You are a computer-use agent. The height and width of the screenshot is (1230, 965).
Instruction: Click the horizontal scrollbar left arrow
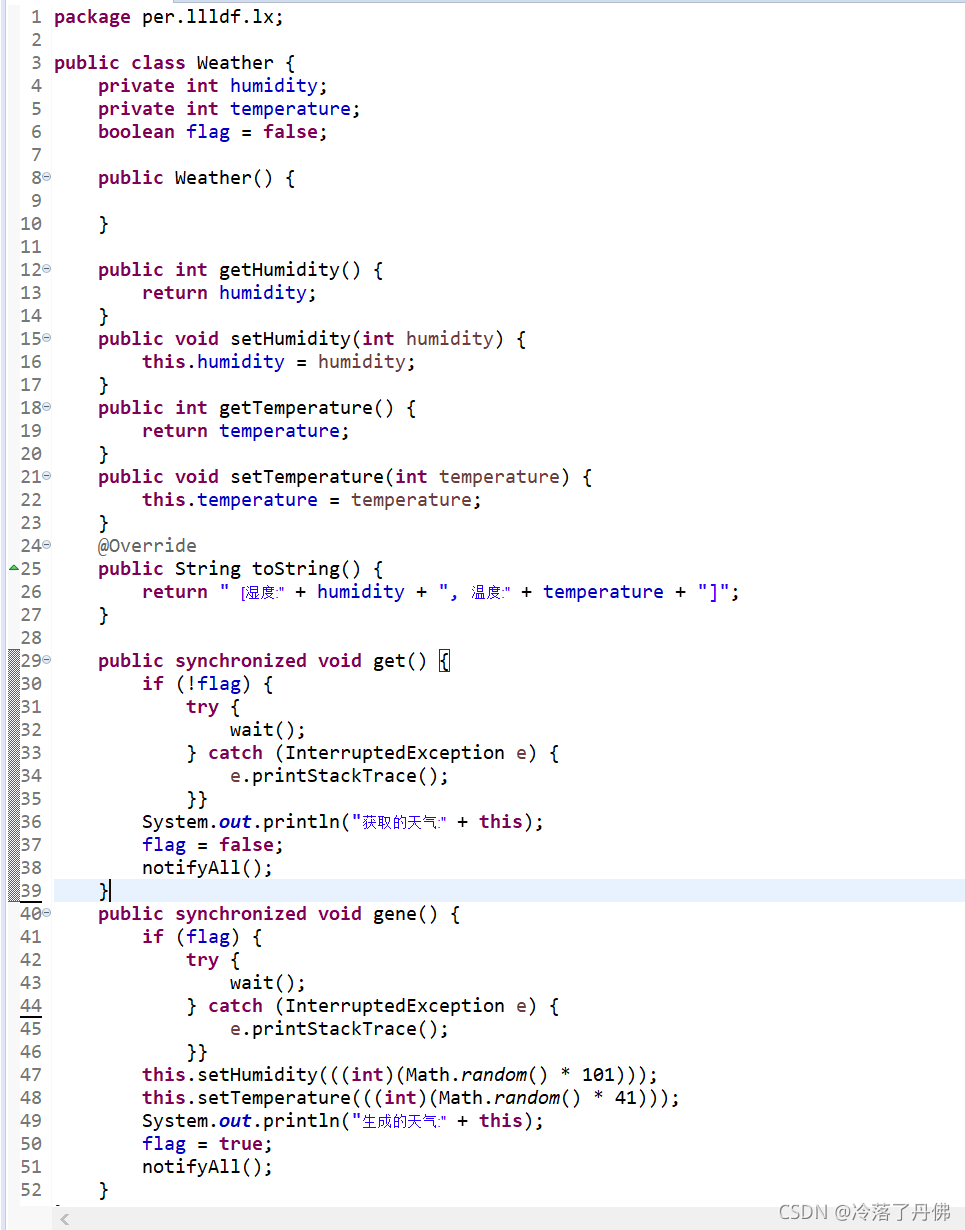[65, 1219]
